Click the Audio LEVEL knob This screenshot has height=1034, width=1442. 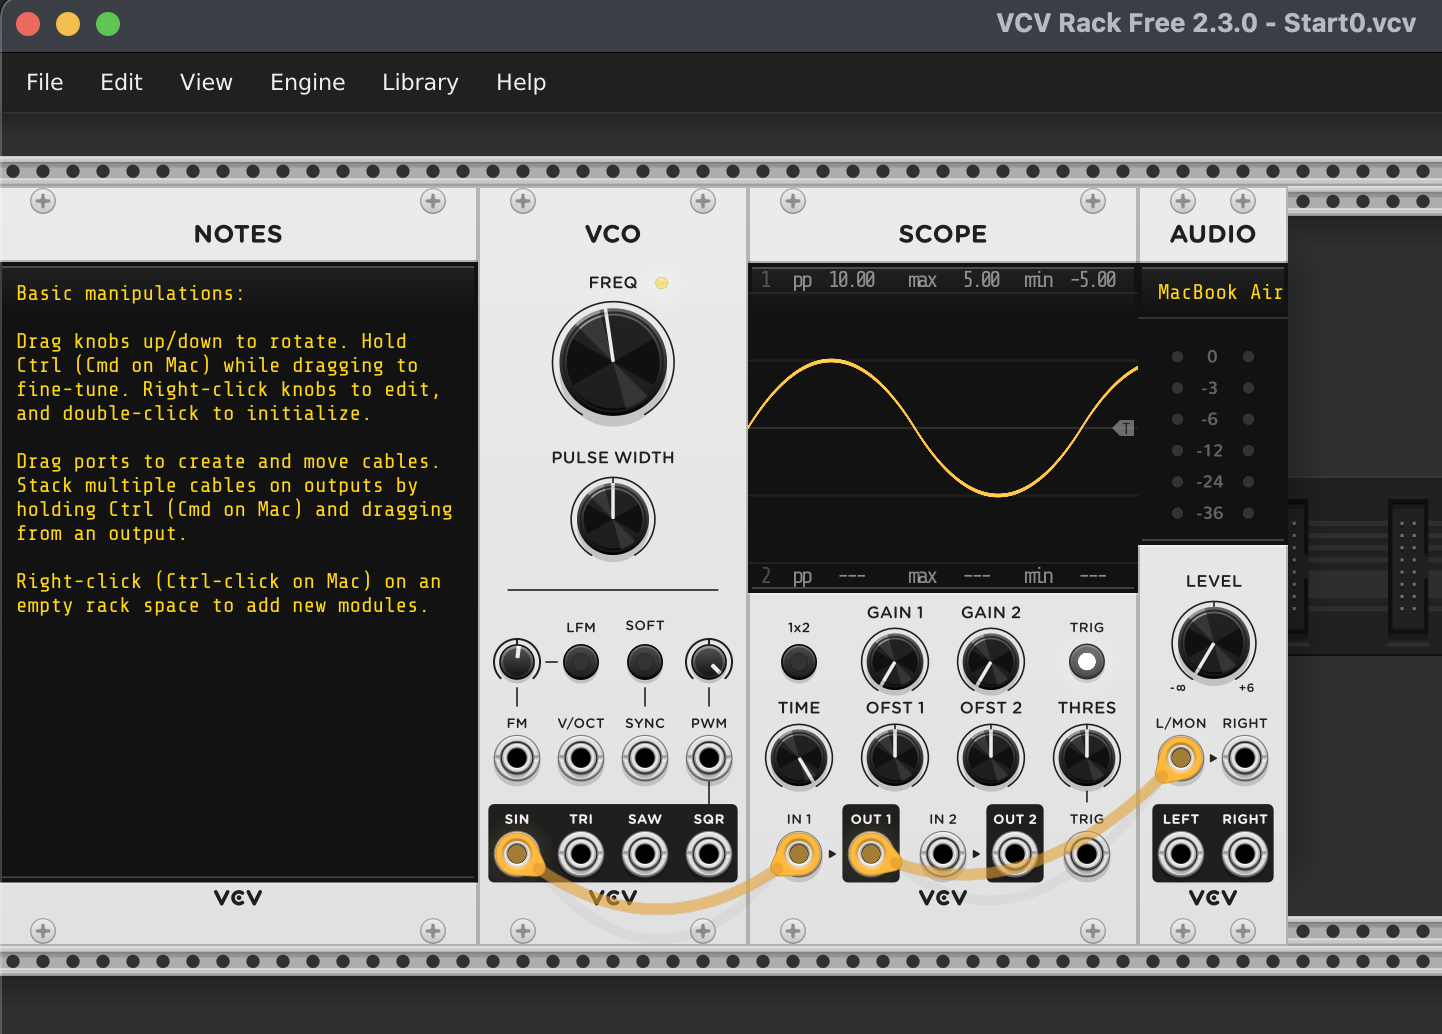[x=1213, y=643]
